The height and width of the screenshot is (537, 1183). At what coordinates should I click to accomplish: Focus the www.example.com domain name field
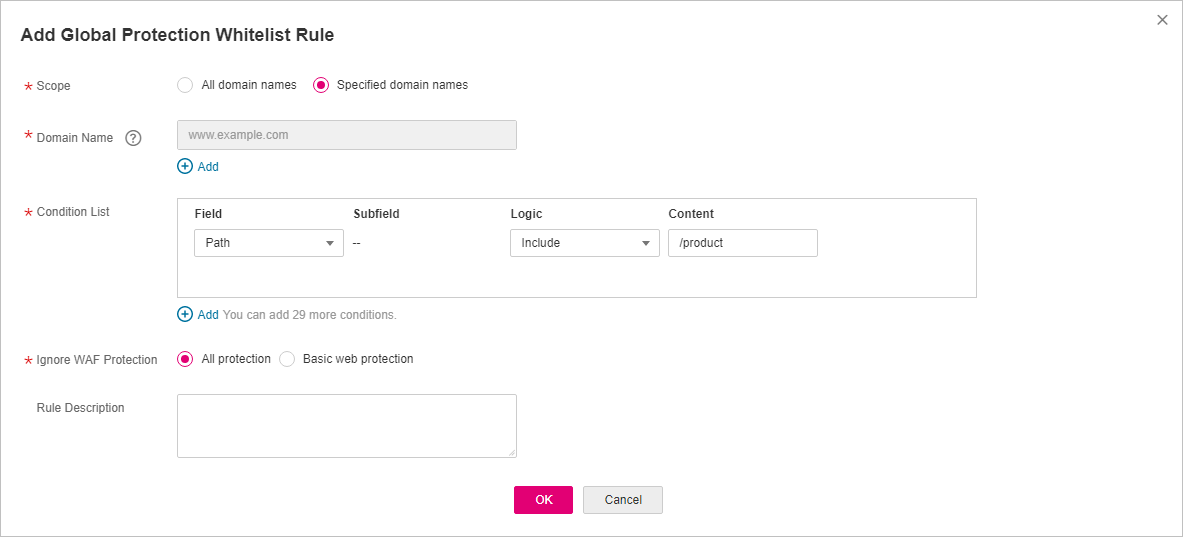[346, 135]
